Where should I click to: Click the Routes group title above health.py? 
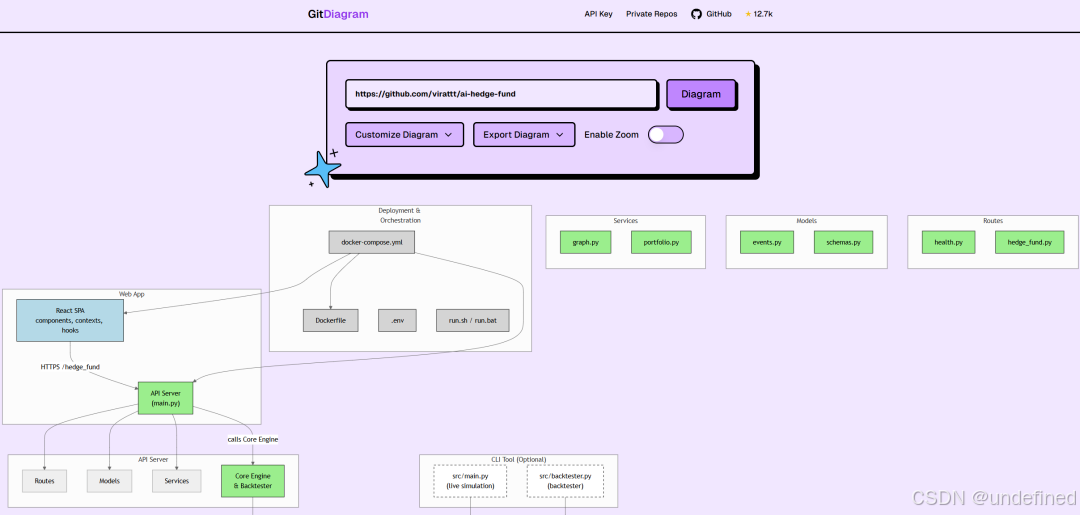pos(993,221)
